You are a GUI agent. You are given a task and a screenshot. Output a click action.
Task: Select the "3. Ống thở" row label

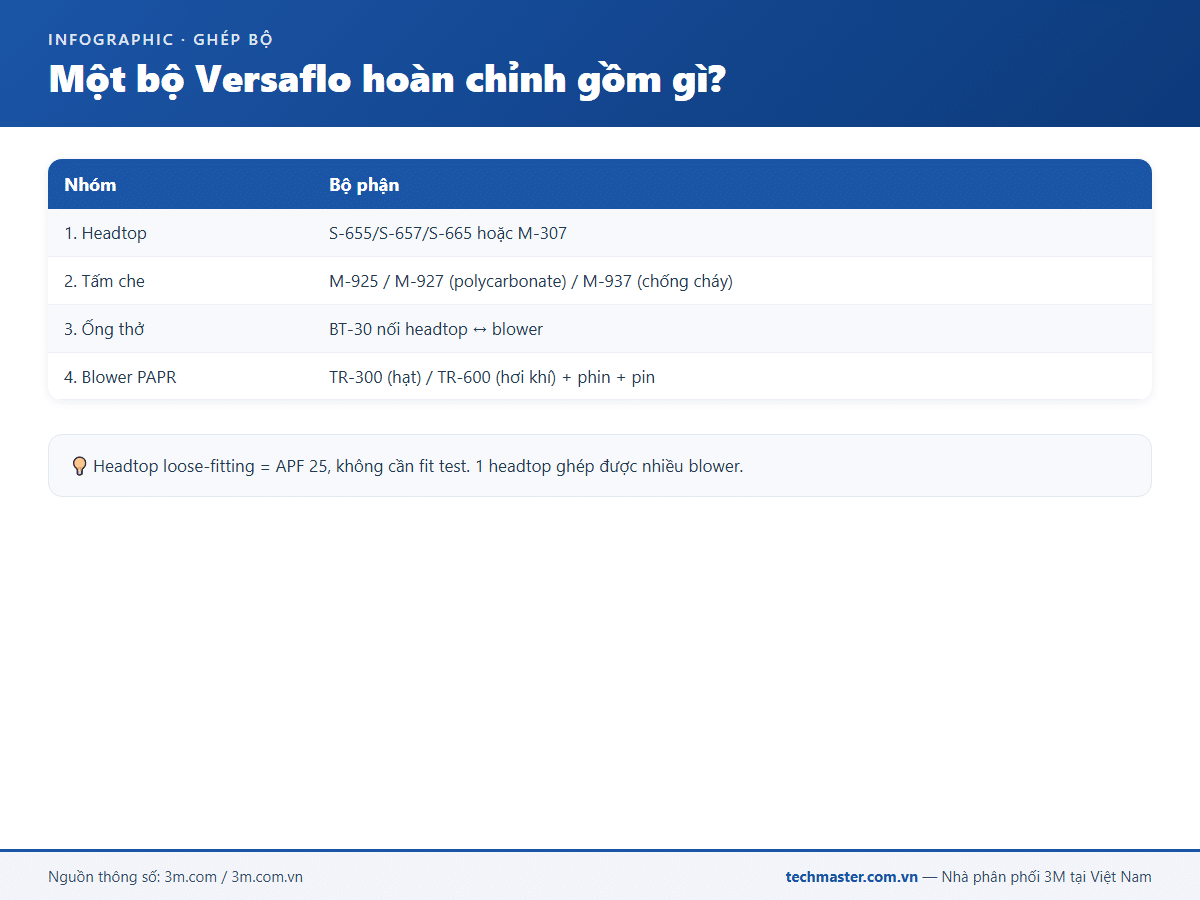[x=104, y=329]
